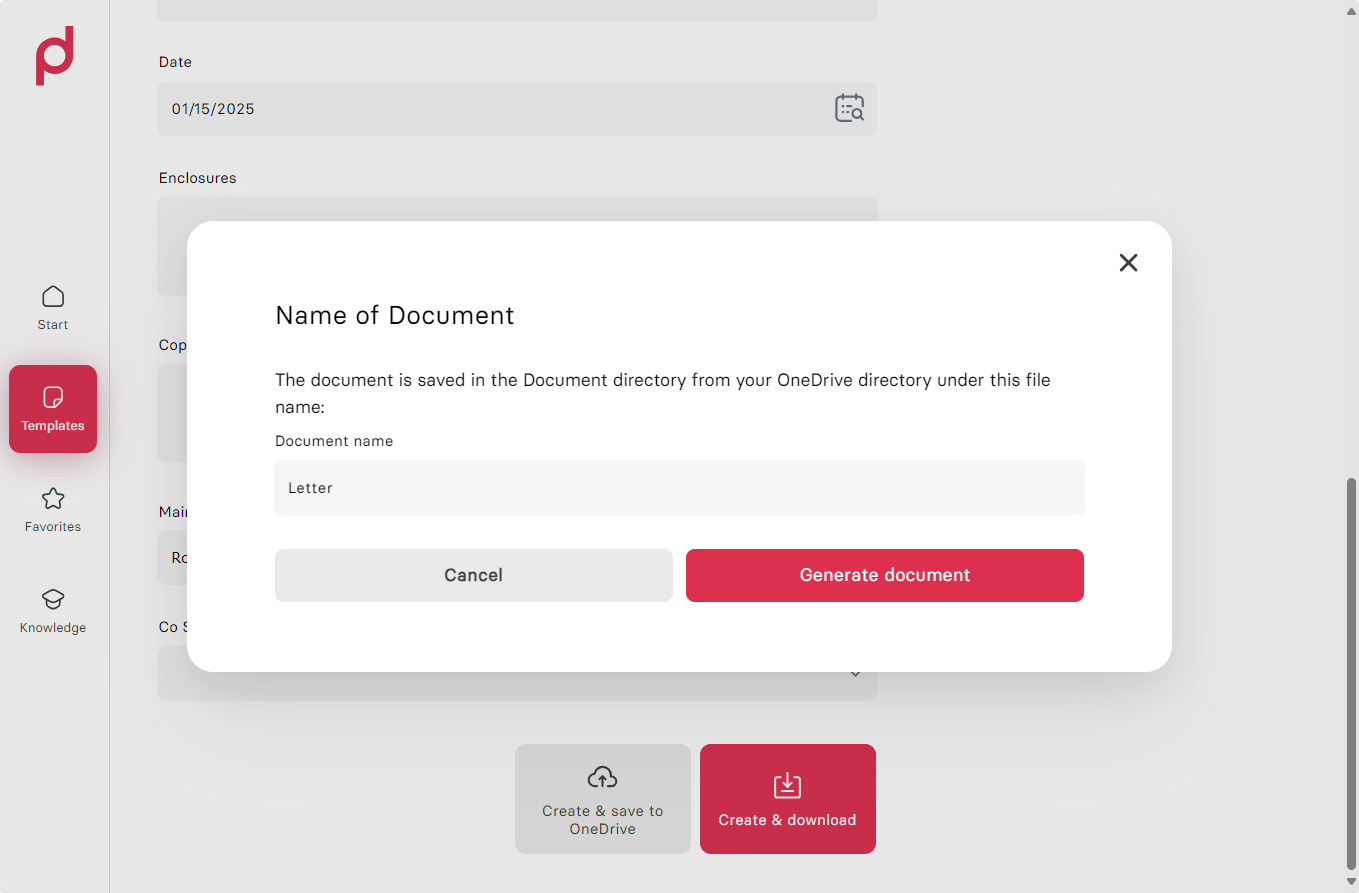Click Create & download
This screenshot has width=1359, height=893.
point(788,799)
